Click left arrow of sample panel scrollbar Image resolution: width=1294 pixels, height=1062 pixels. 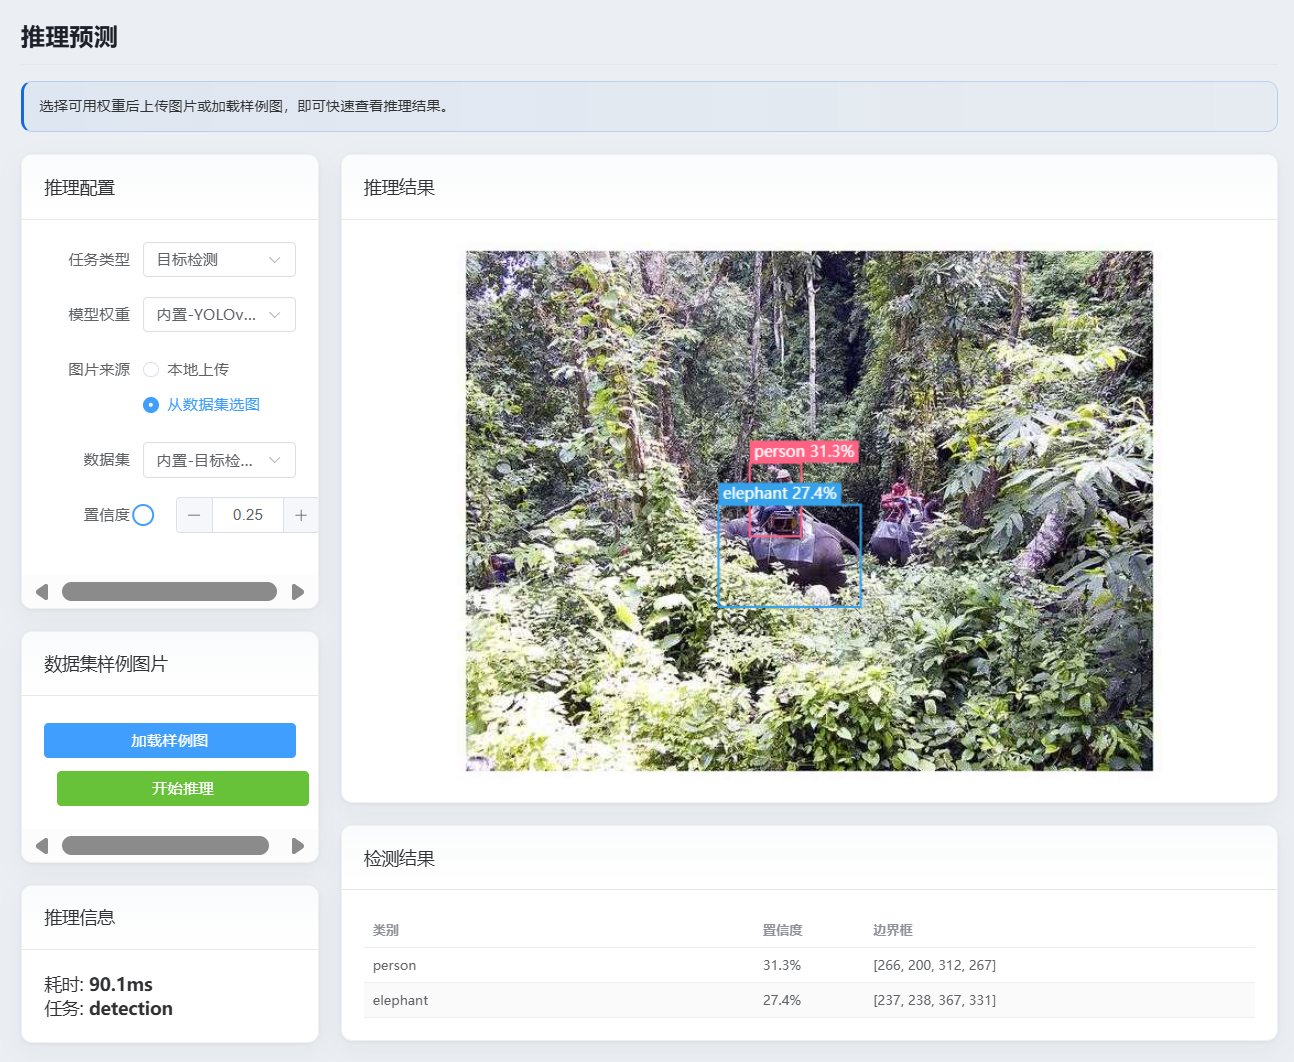[x=42, y=846]
